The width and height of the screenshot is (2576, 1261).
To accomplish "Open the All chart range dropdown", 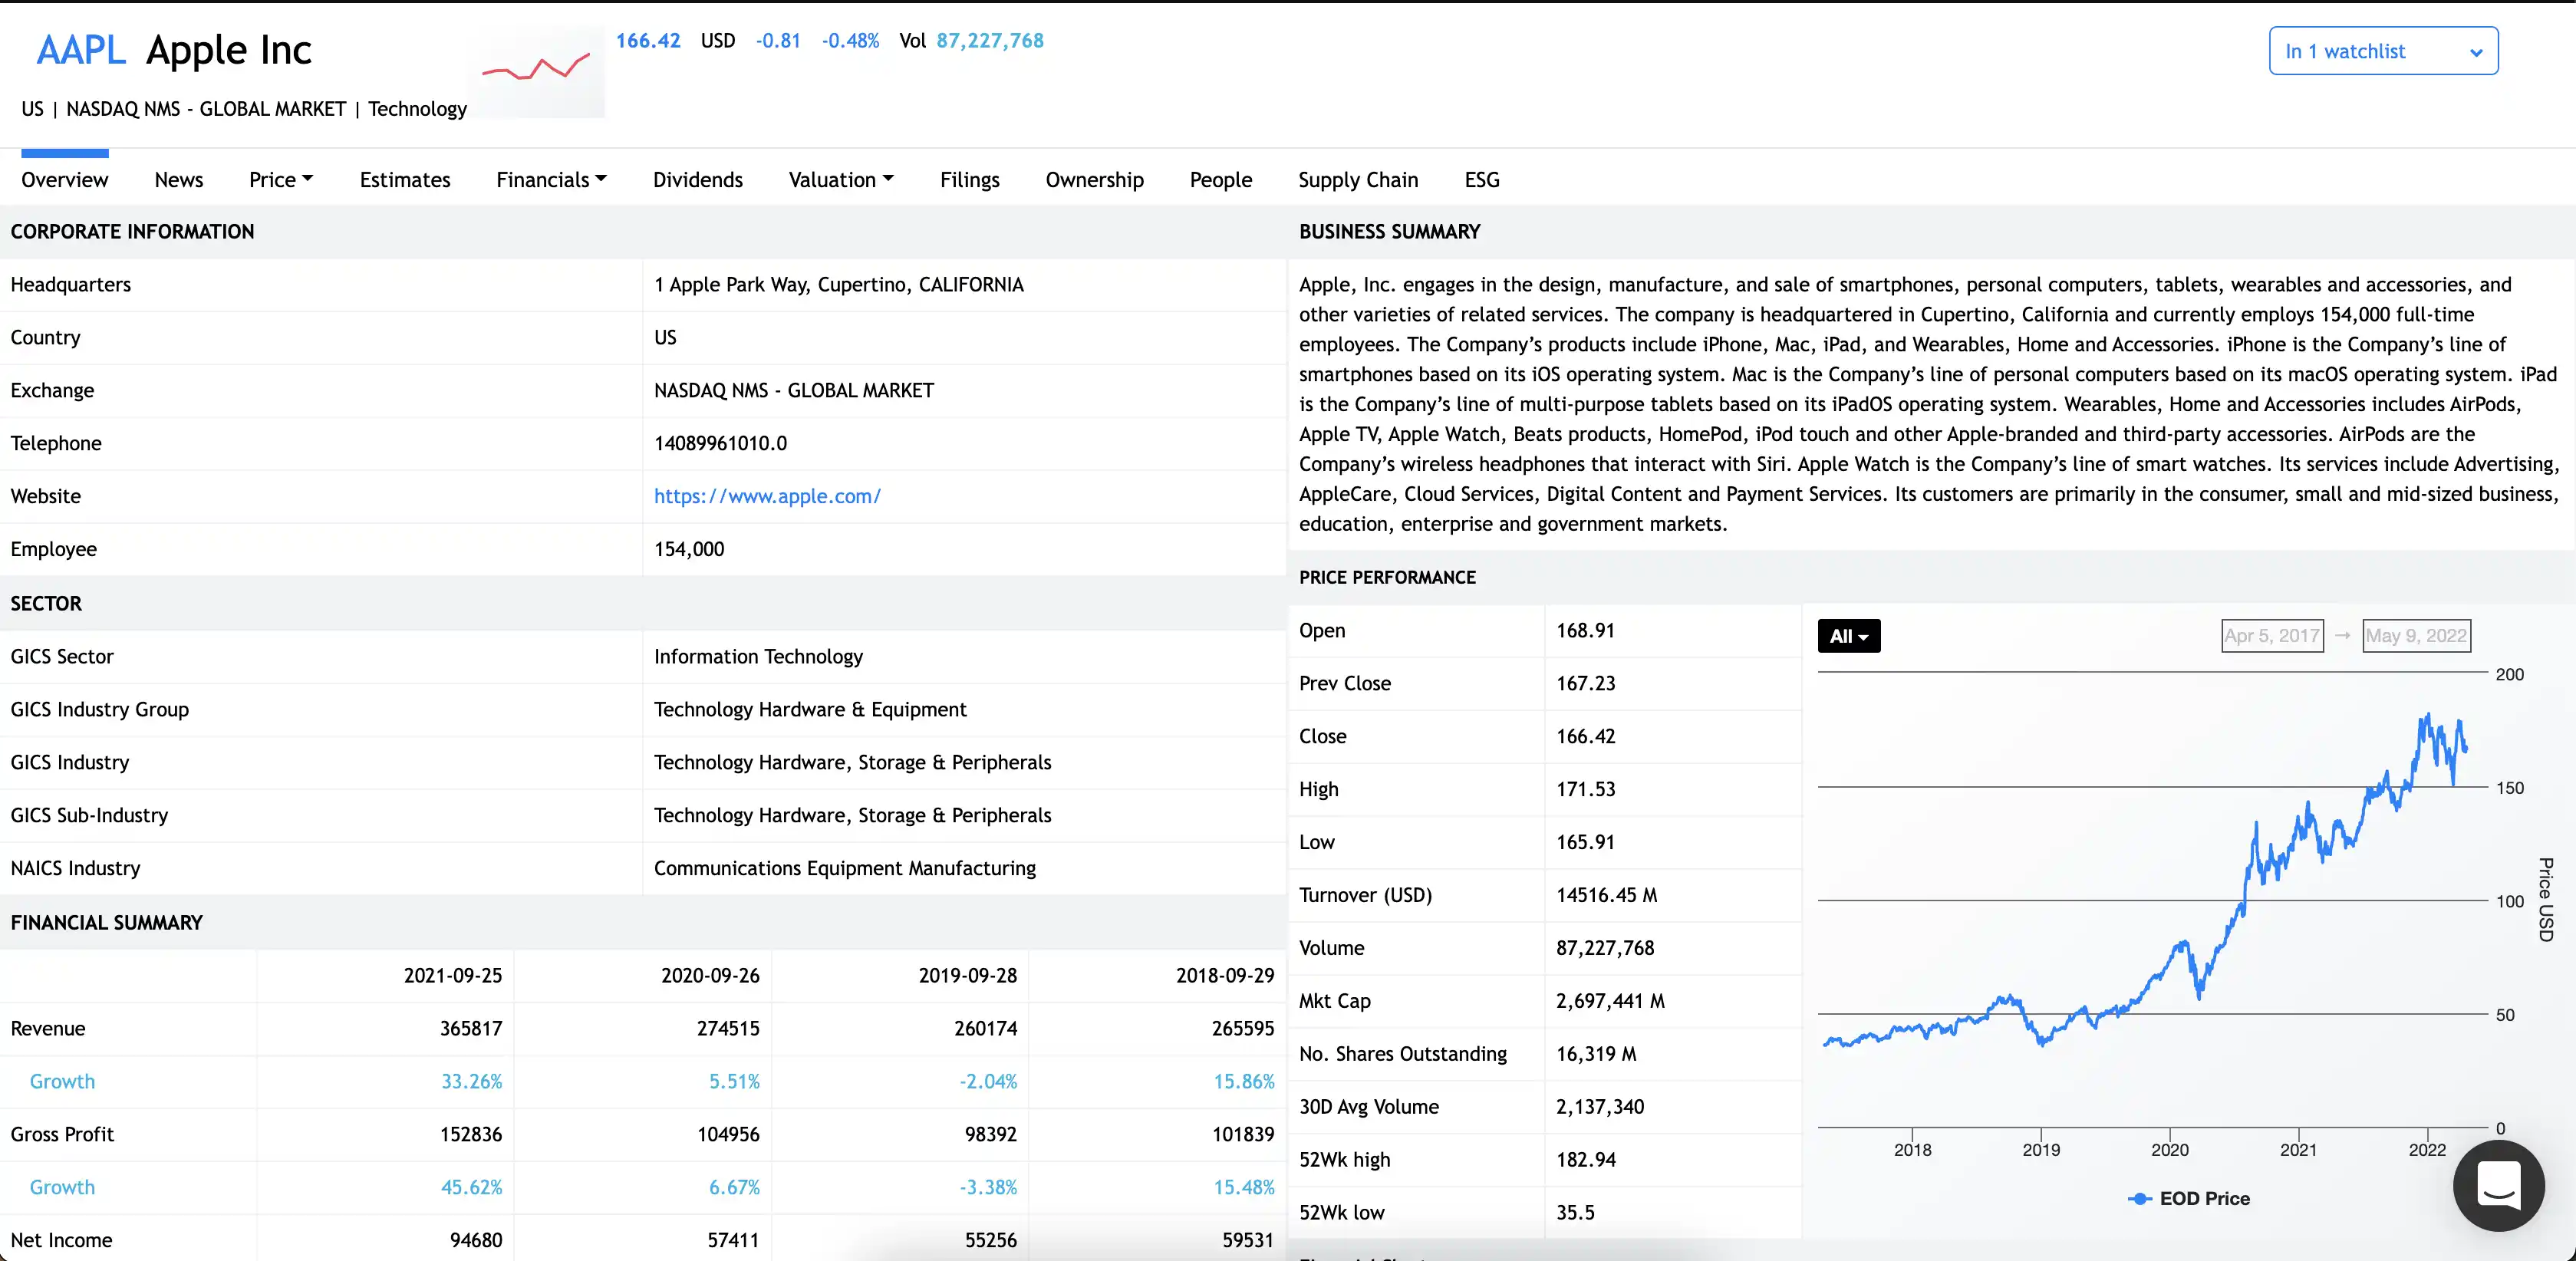I will tap(1848, 635).
